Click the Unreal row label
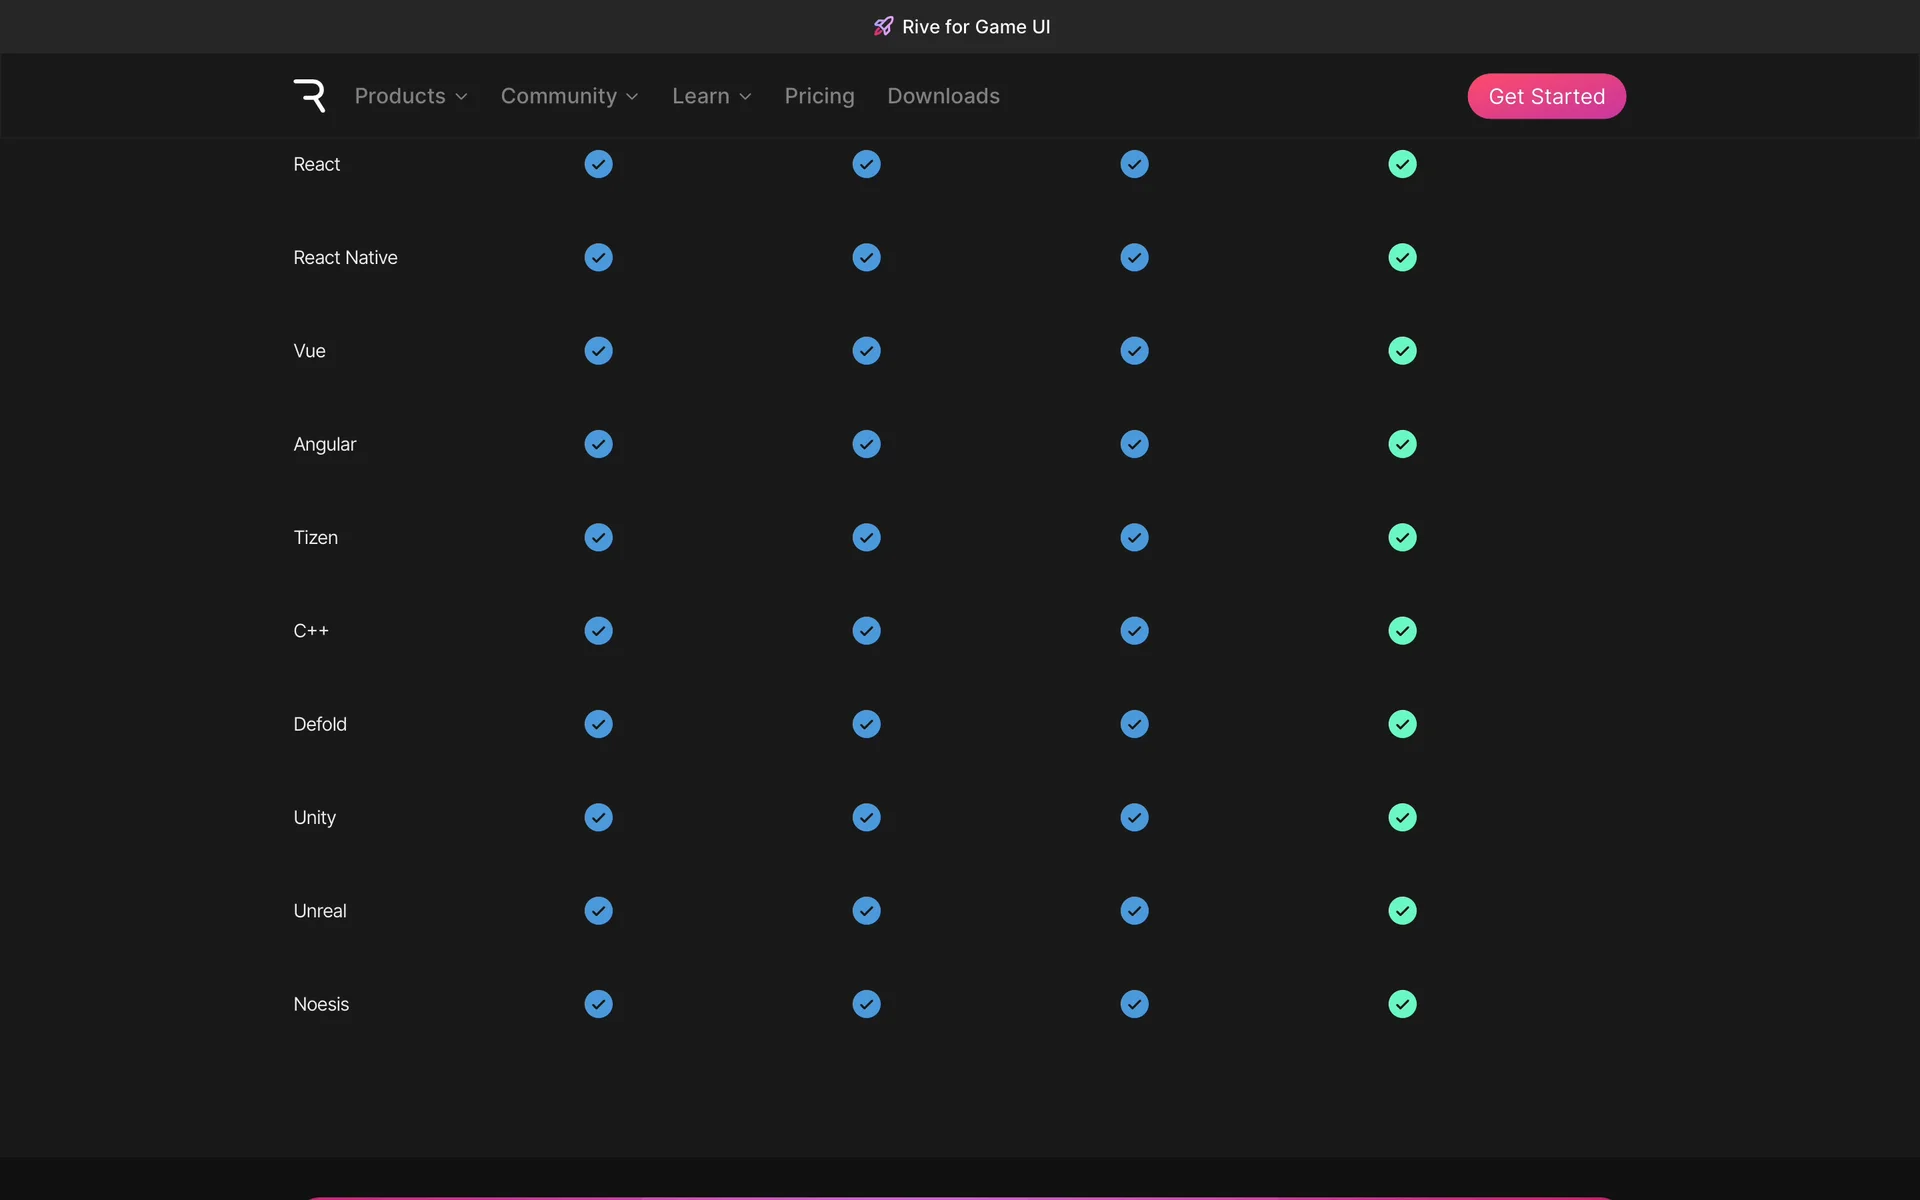This screenshot has height=1200, width=1920. [x=320, y=911]
